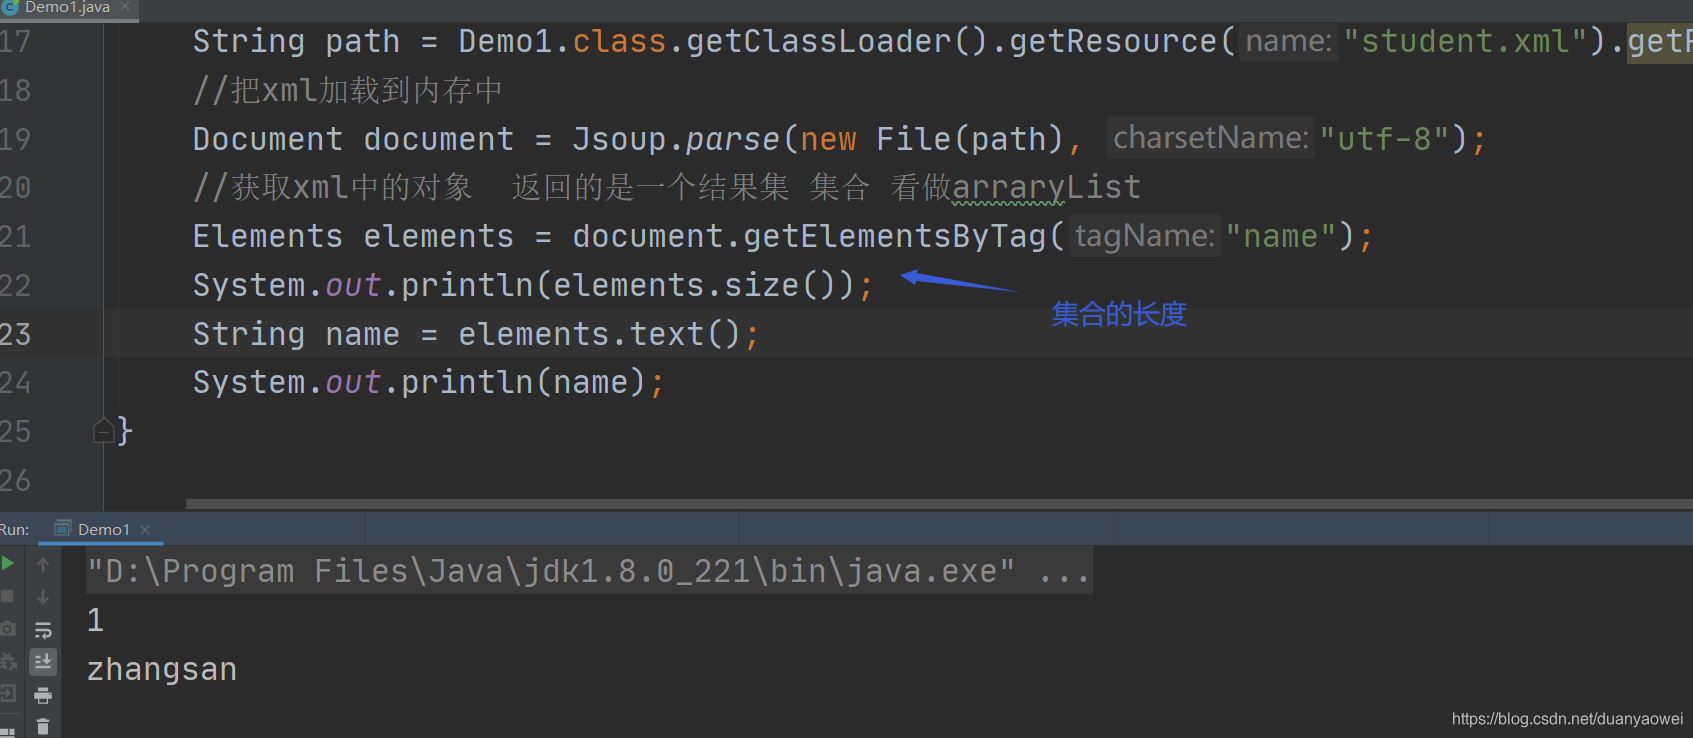Click the down arrow in Run console toolbar

click(x=43, y=597)
